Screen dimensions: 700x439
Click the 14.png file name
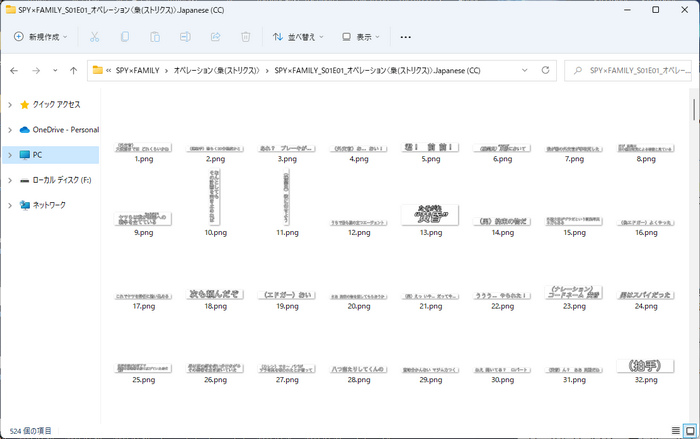(x=502, y=233)
